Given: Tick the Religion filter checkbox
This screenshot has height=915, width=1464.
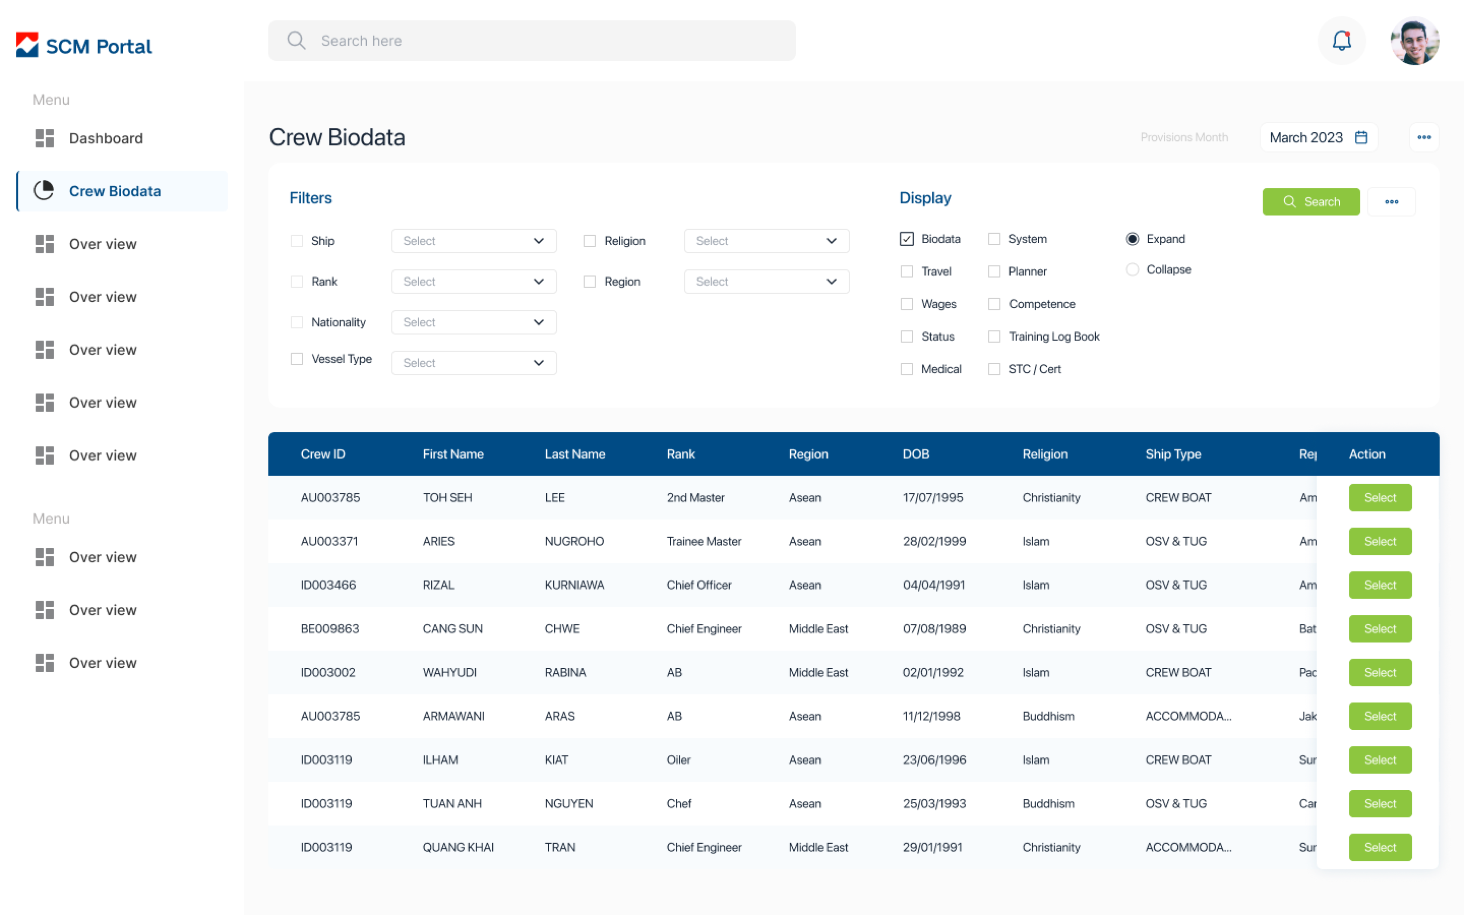Looking at the screenshot, I should pos(590,241).
